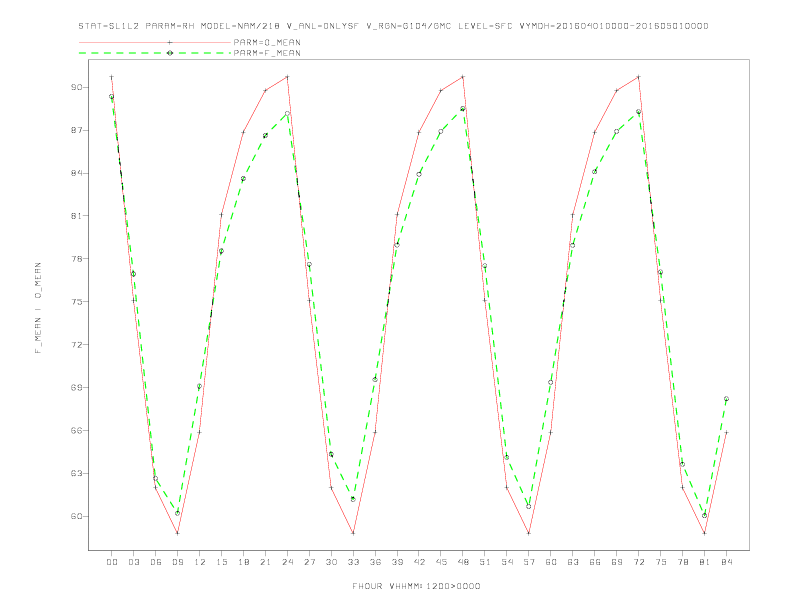792x612 pixels.
Task: Click y-axis tick label 72
Action: (77, 345)
